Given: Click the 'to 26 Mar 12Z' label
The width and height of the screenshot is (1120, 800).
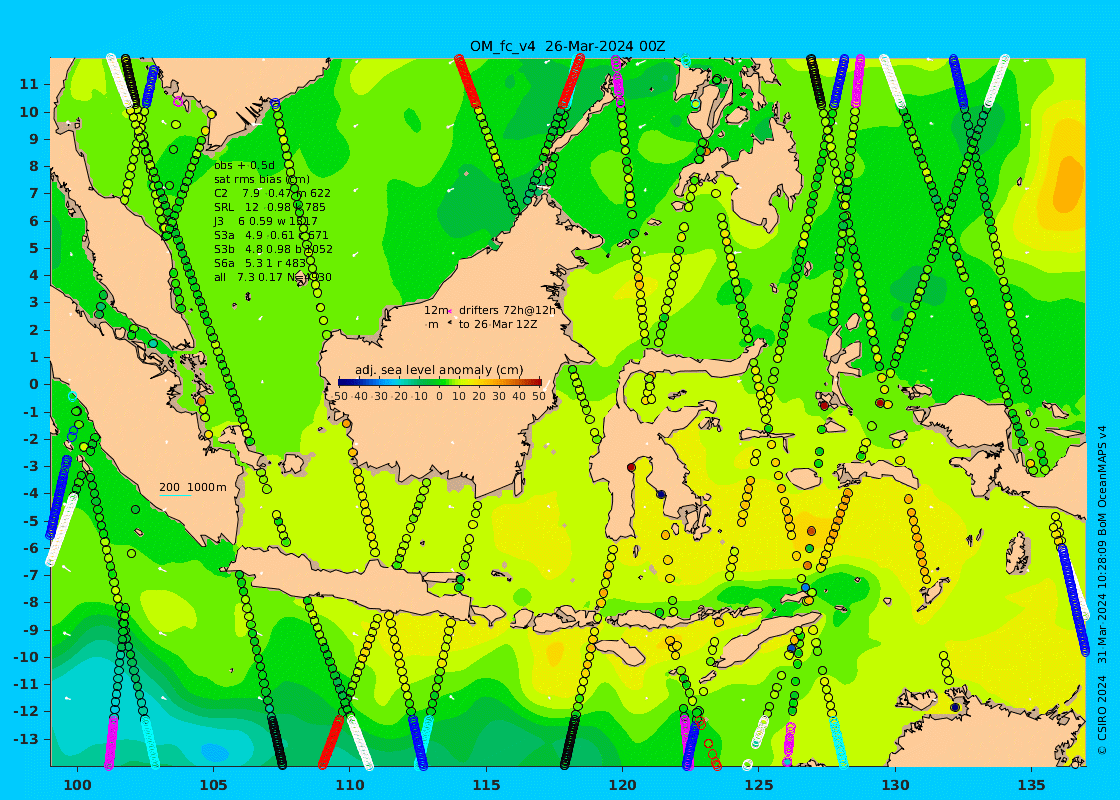Looking at the screenshot, I should click(x=498, y=324).
